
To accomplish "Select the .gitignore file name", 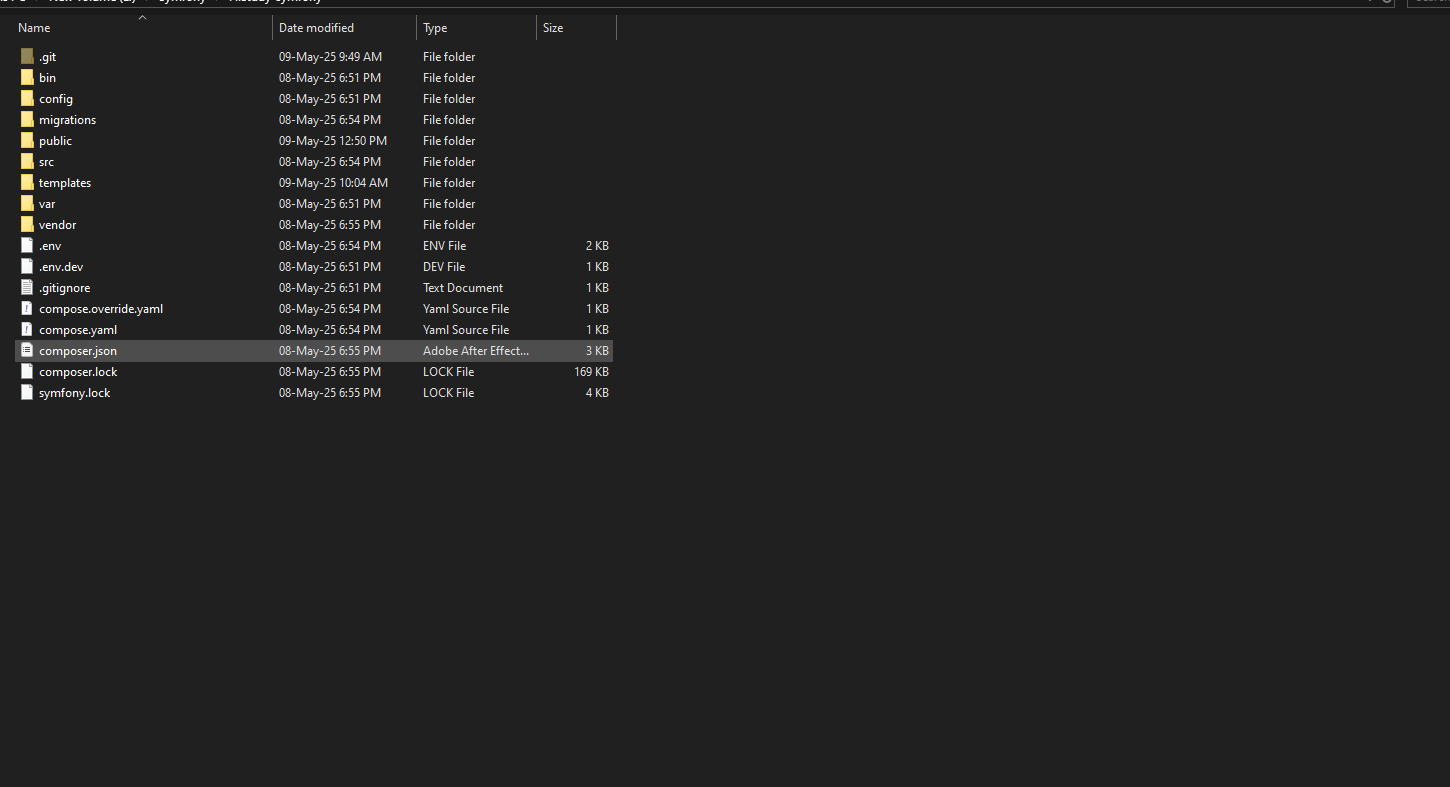I will point(64,288).
